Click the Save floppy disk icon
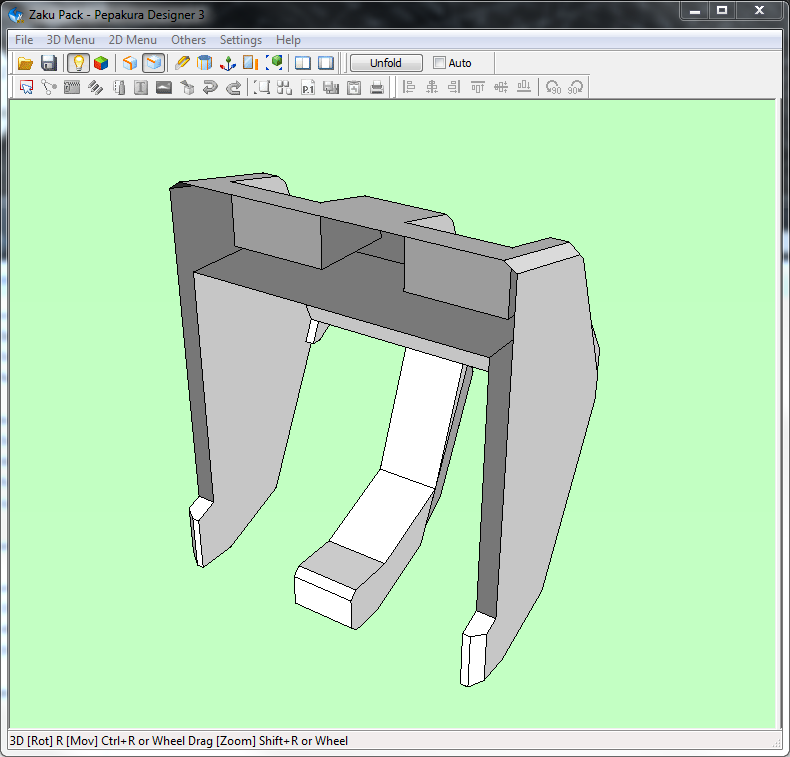 coord(49,63)
